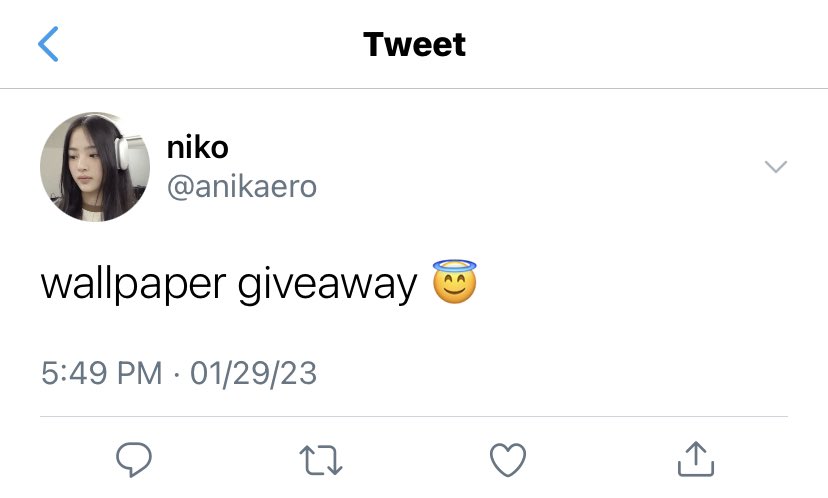This screenshot has height=498, width=828.
Task: Reply to niko's tweet
Action: point(134,459)
